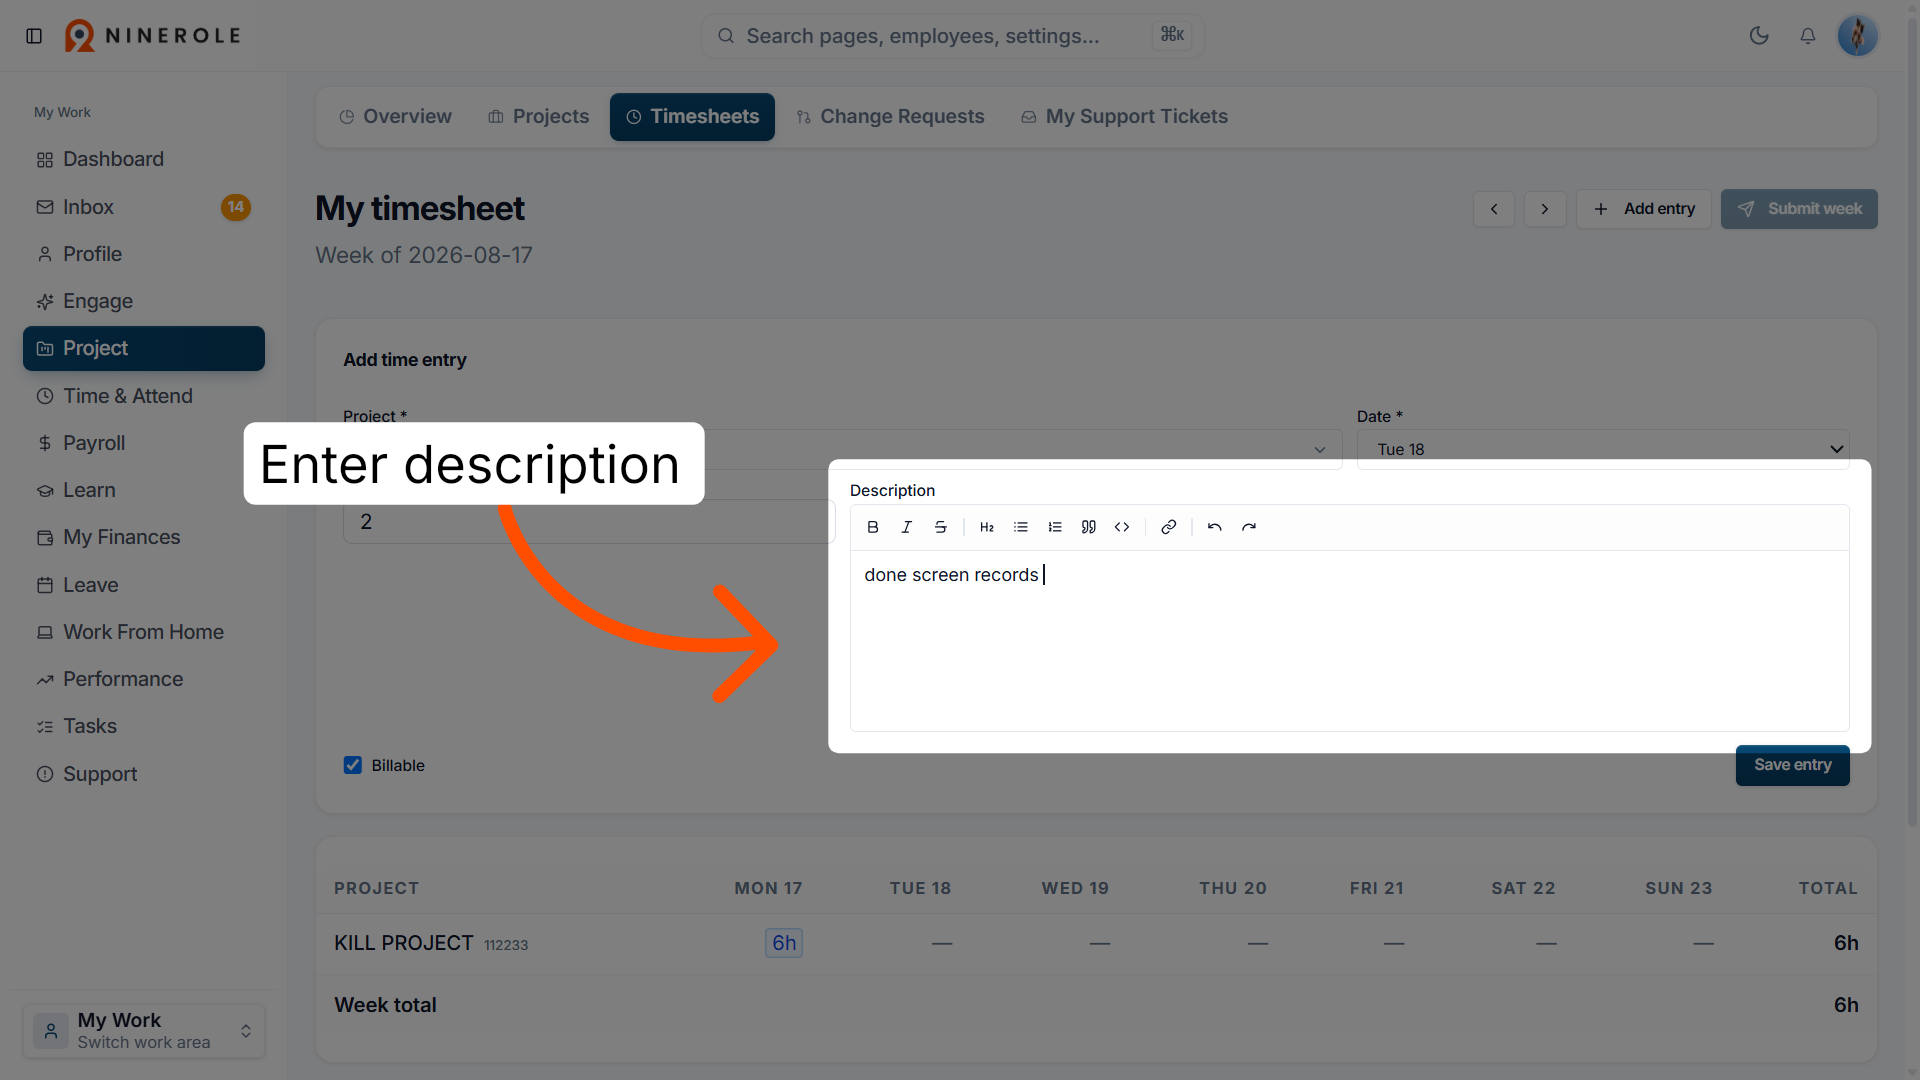Click the Save entry button

click(1792, 765)
